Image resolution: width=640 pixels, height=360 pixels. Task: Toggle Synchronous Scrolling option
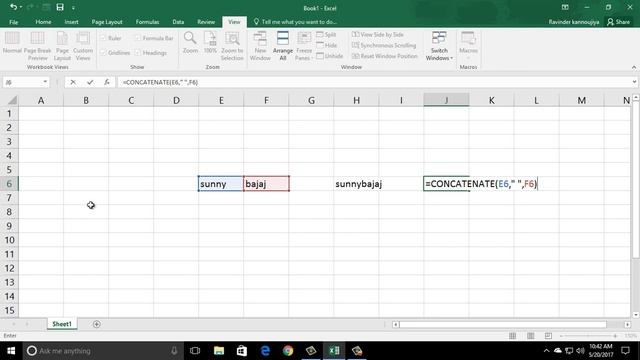pos(384,45)
